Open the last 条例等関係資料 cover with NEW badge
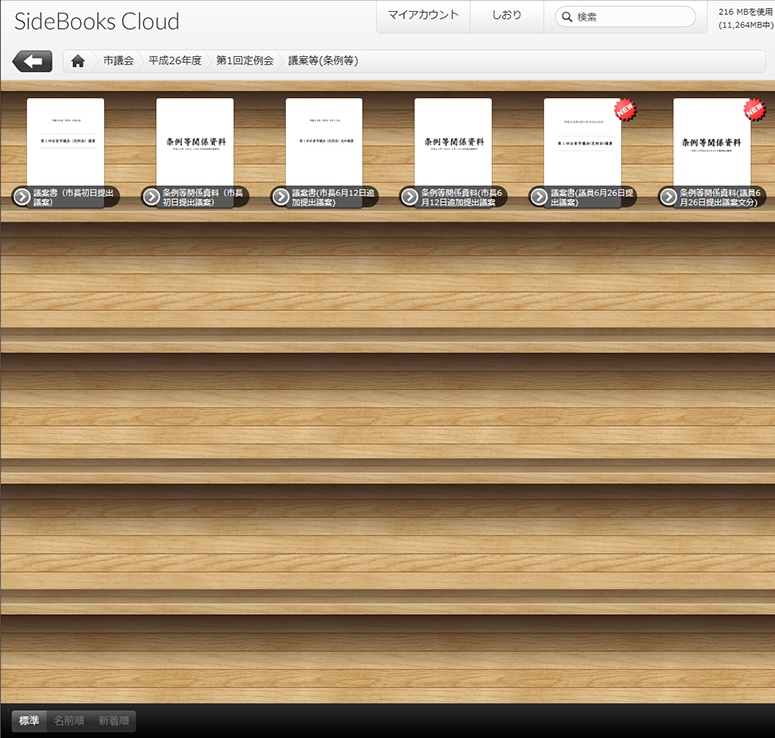Image resolution: width=775 pixels, height=738 pixels. point(711,141)
